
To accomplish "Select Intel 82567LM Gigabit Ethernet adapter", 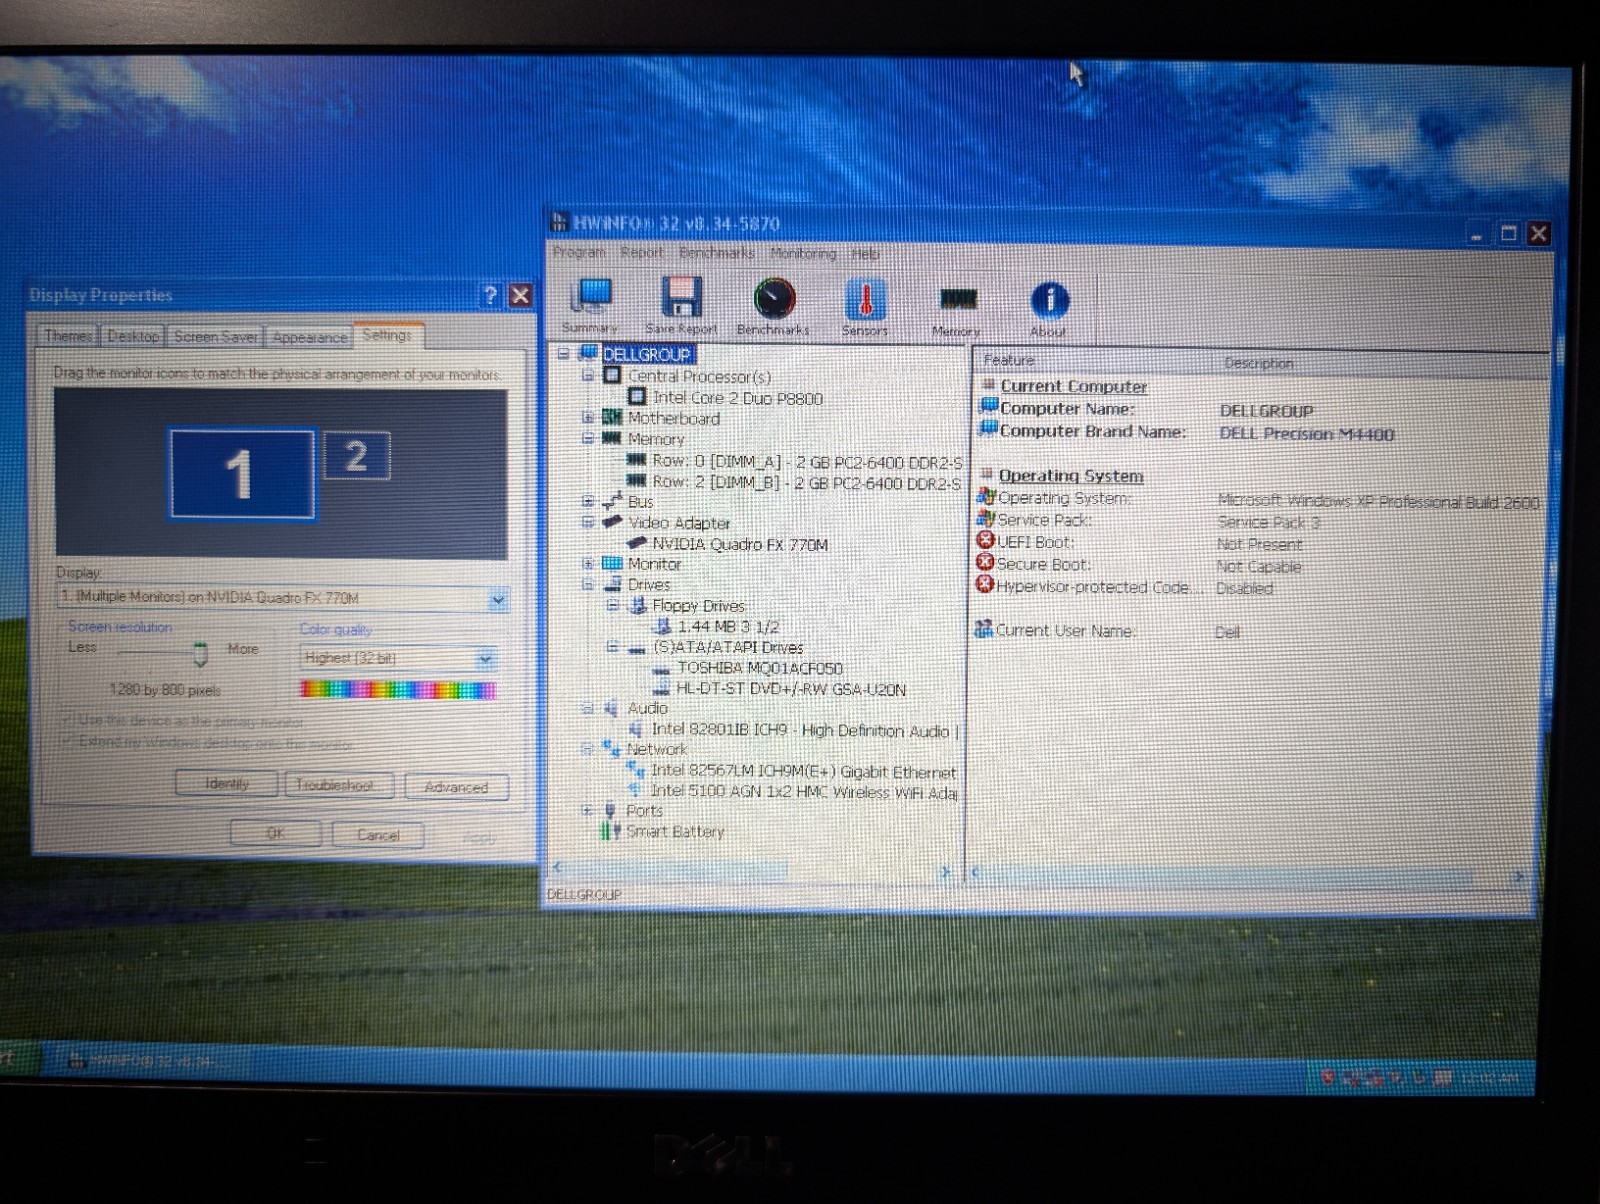I will click(x=803, y=771).
